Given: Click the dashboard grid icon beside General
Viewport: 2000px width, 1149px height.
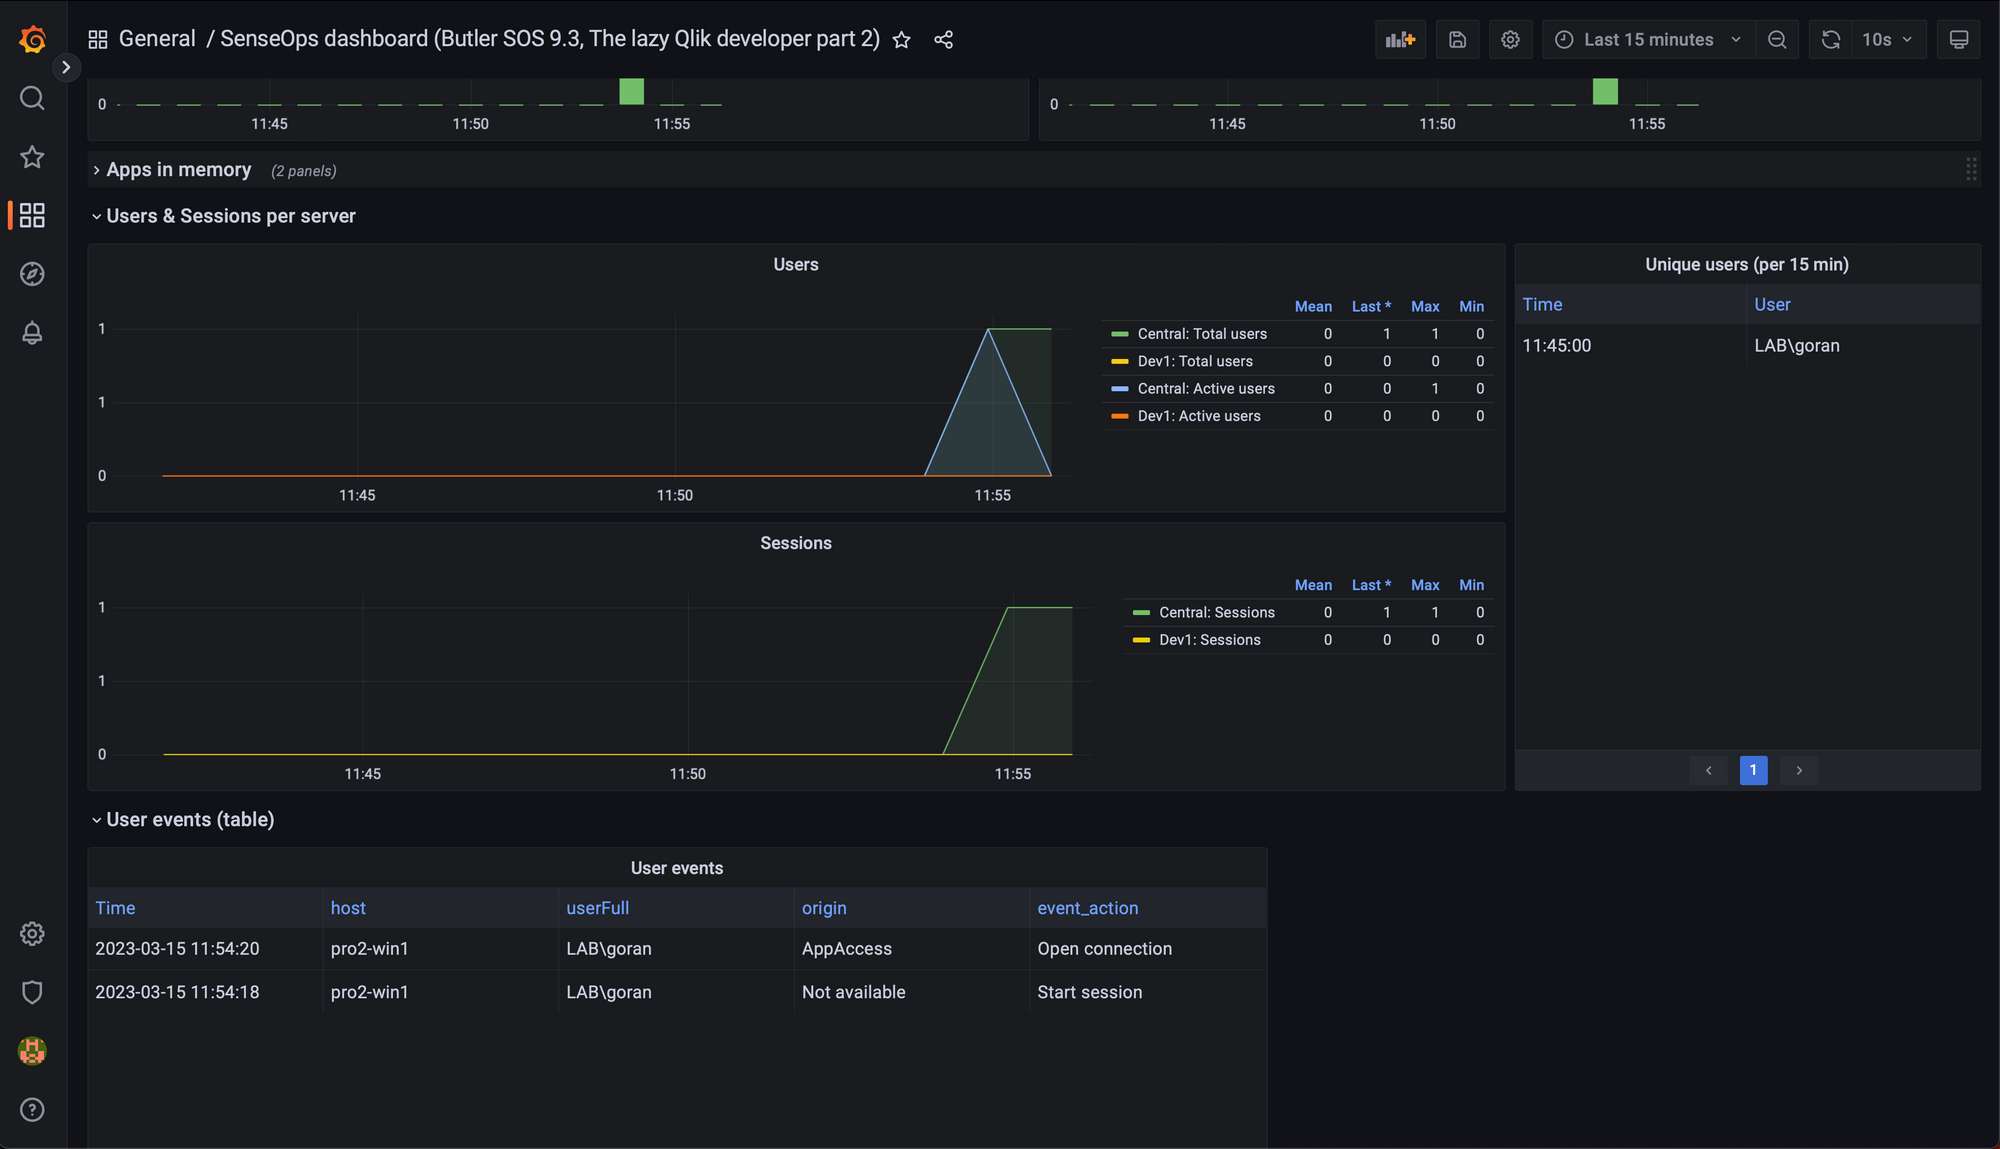Looking at the screenshot, I should point(98,39).
